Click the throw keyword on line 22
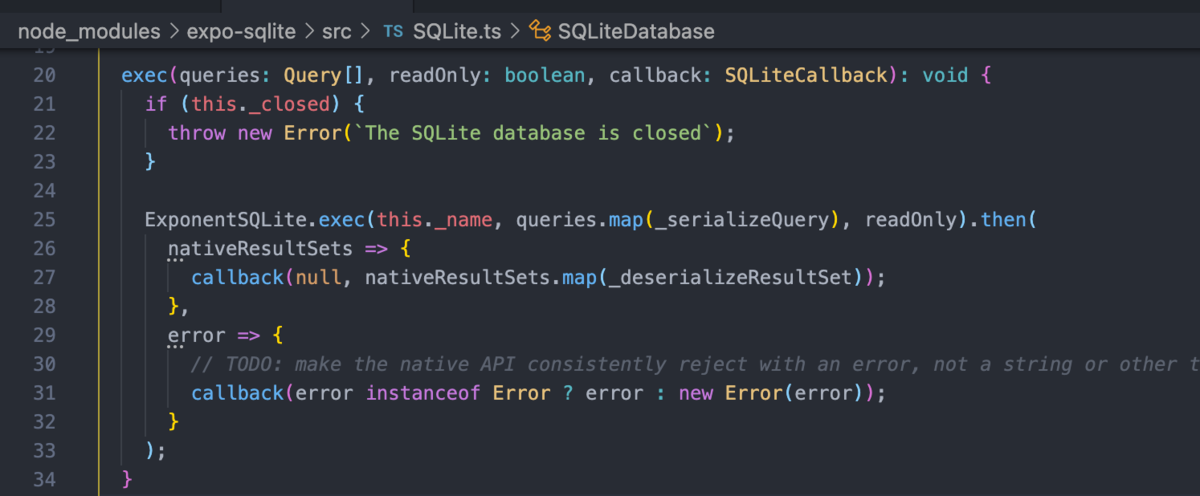This screenshot has width=1200, height=496. coord(197,134)
